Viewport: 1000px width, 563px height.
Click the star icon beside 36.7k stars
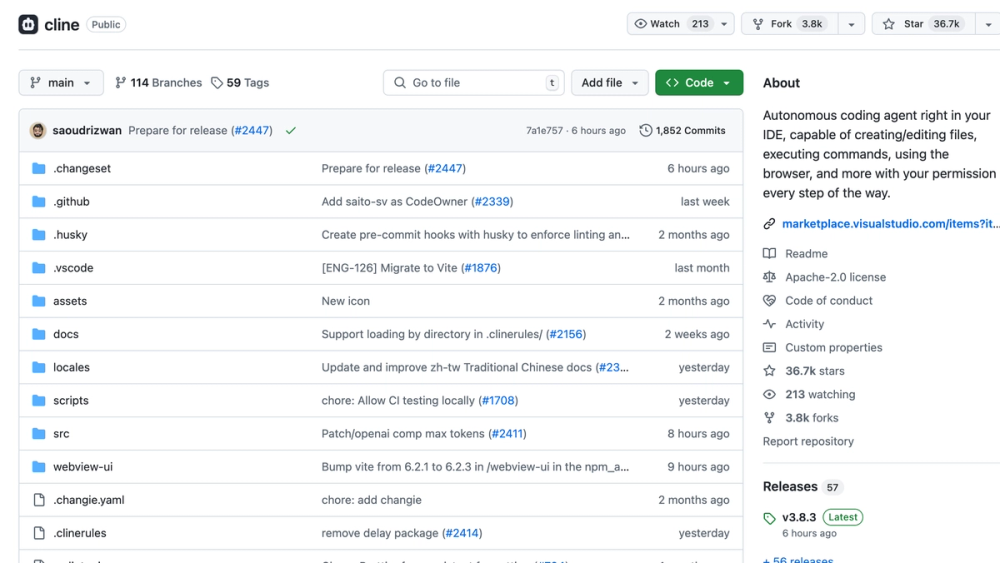pyautogui.click(x=770, y=371)
